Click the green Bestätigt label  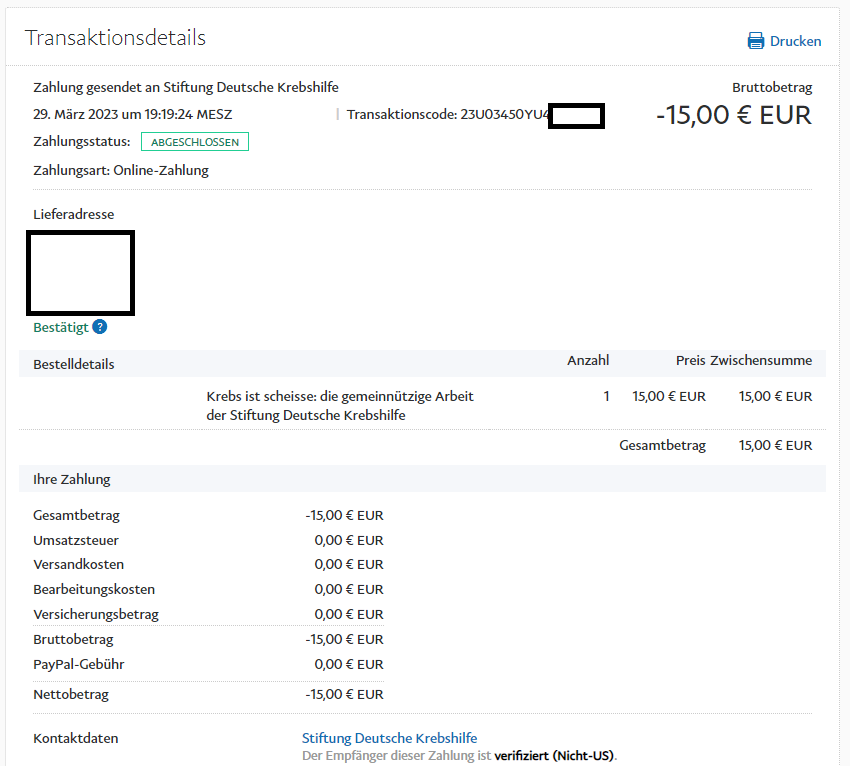60,327
